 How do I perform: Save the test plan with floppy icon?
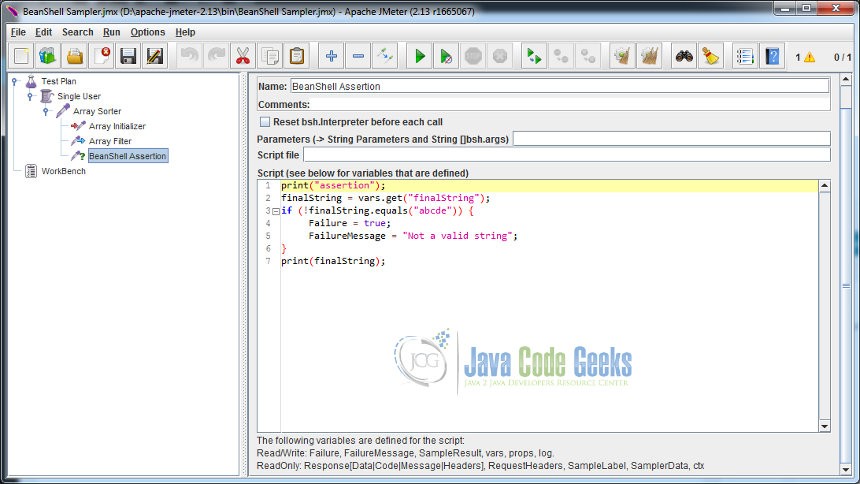(128, 56)
